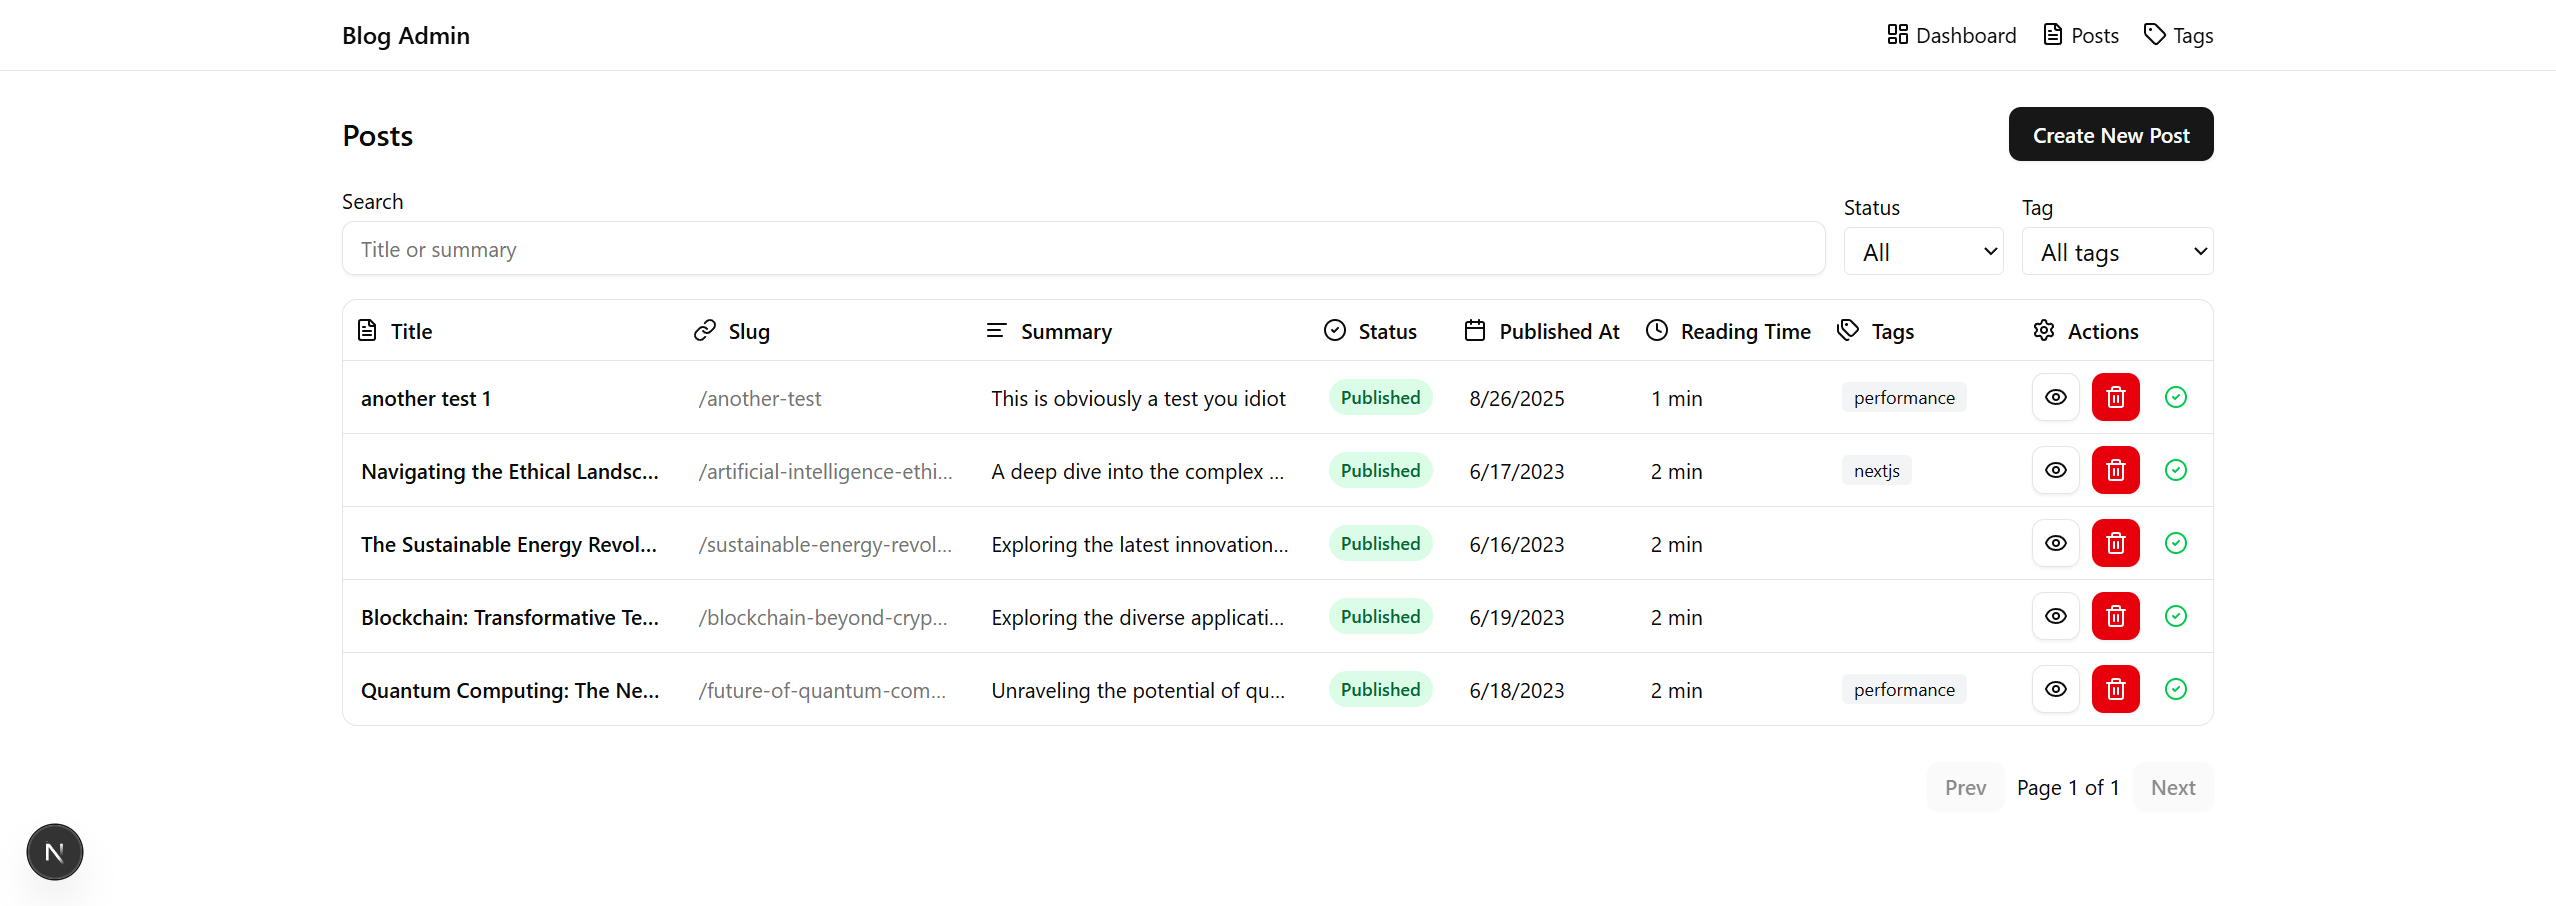The width and height of the screenshot is (2556, 906).
Task: Delete the 'another test 1' post
Action: tap(2115, 397)
